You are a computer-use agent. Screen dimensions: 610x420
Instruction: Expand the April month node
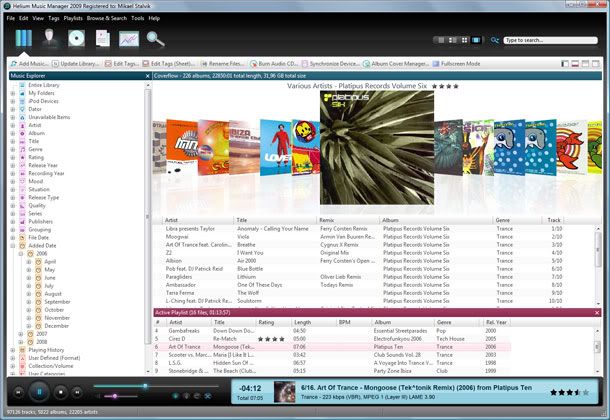tap(29, 262)
